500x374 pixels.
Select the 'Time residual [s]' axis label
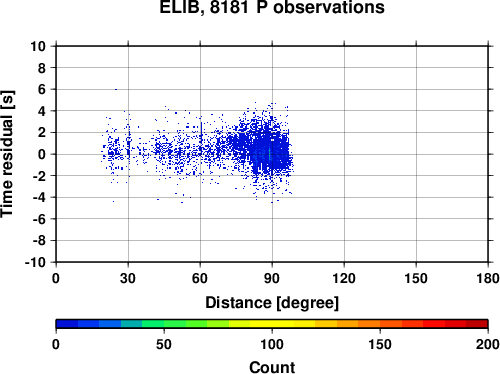[x=7, y=154]
